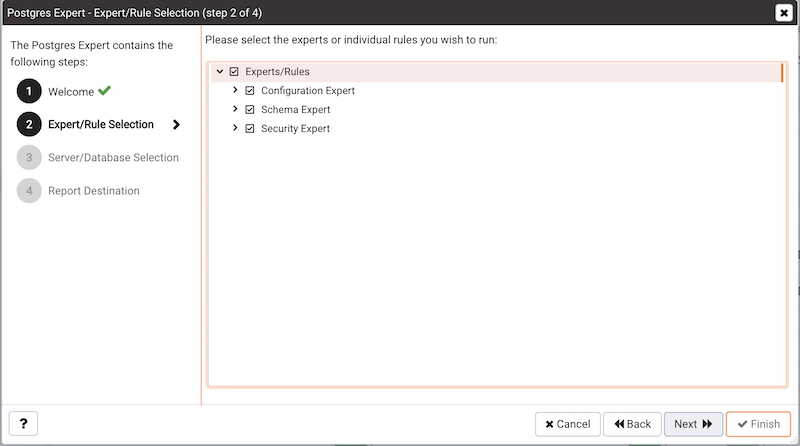Click the Finish button

pyautogui.click(x=758, y=424)
